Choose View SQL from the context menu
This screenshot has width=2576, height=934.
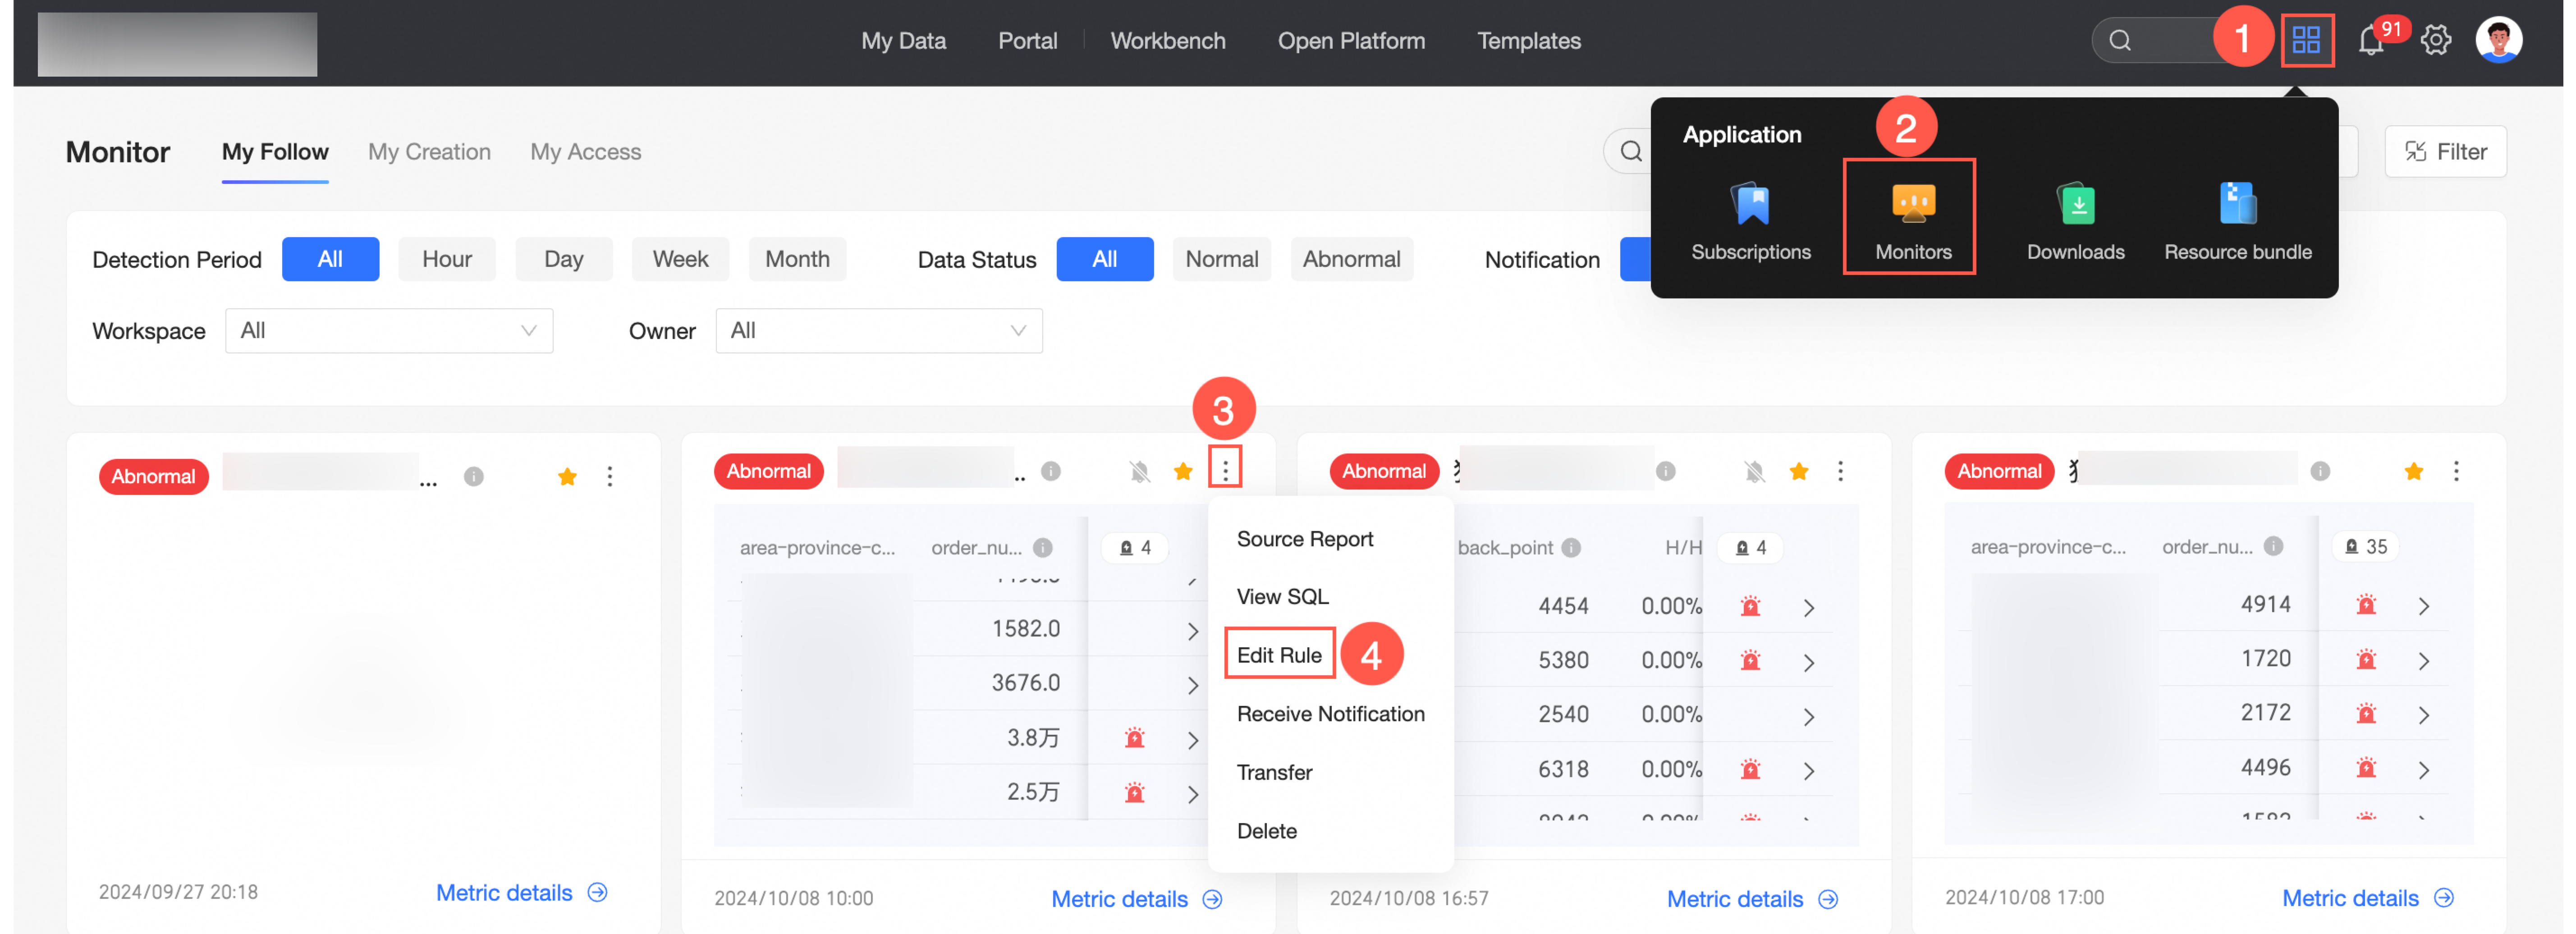tap(1282, 597)
